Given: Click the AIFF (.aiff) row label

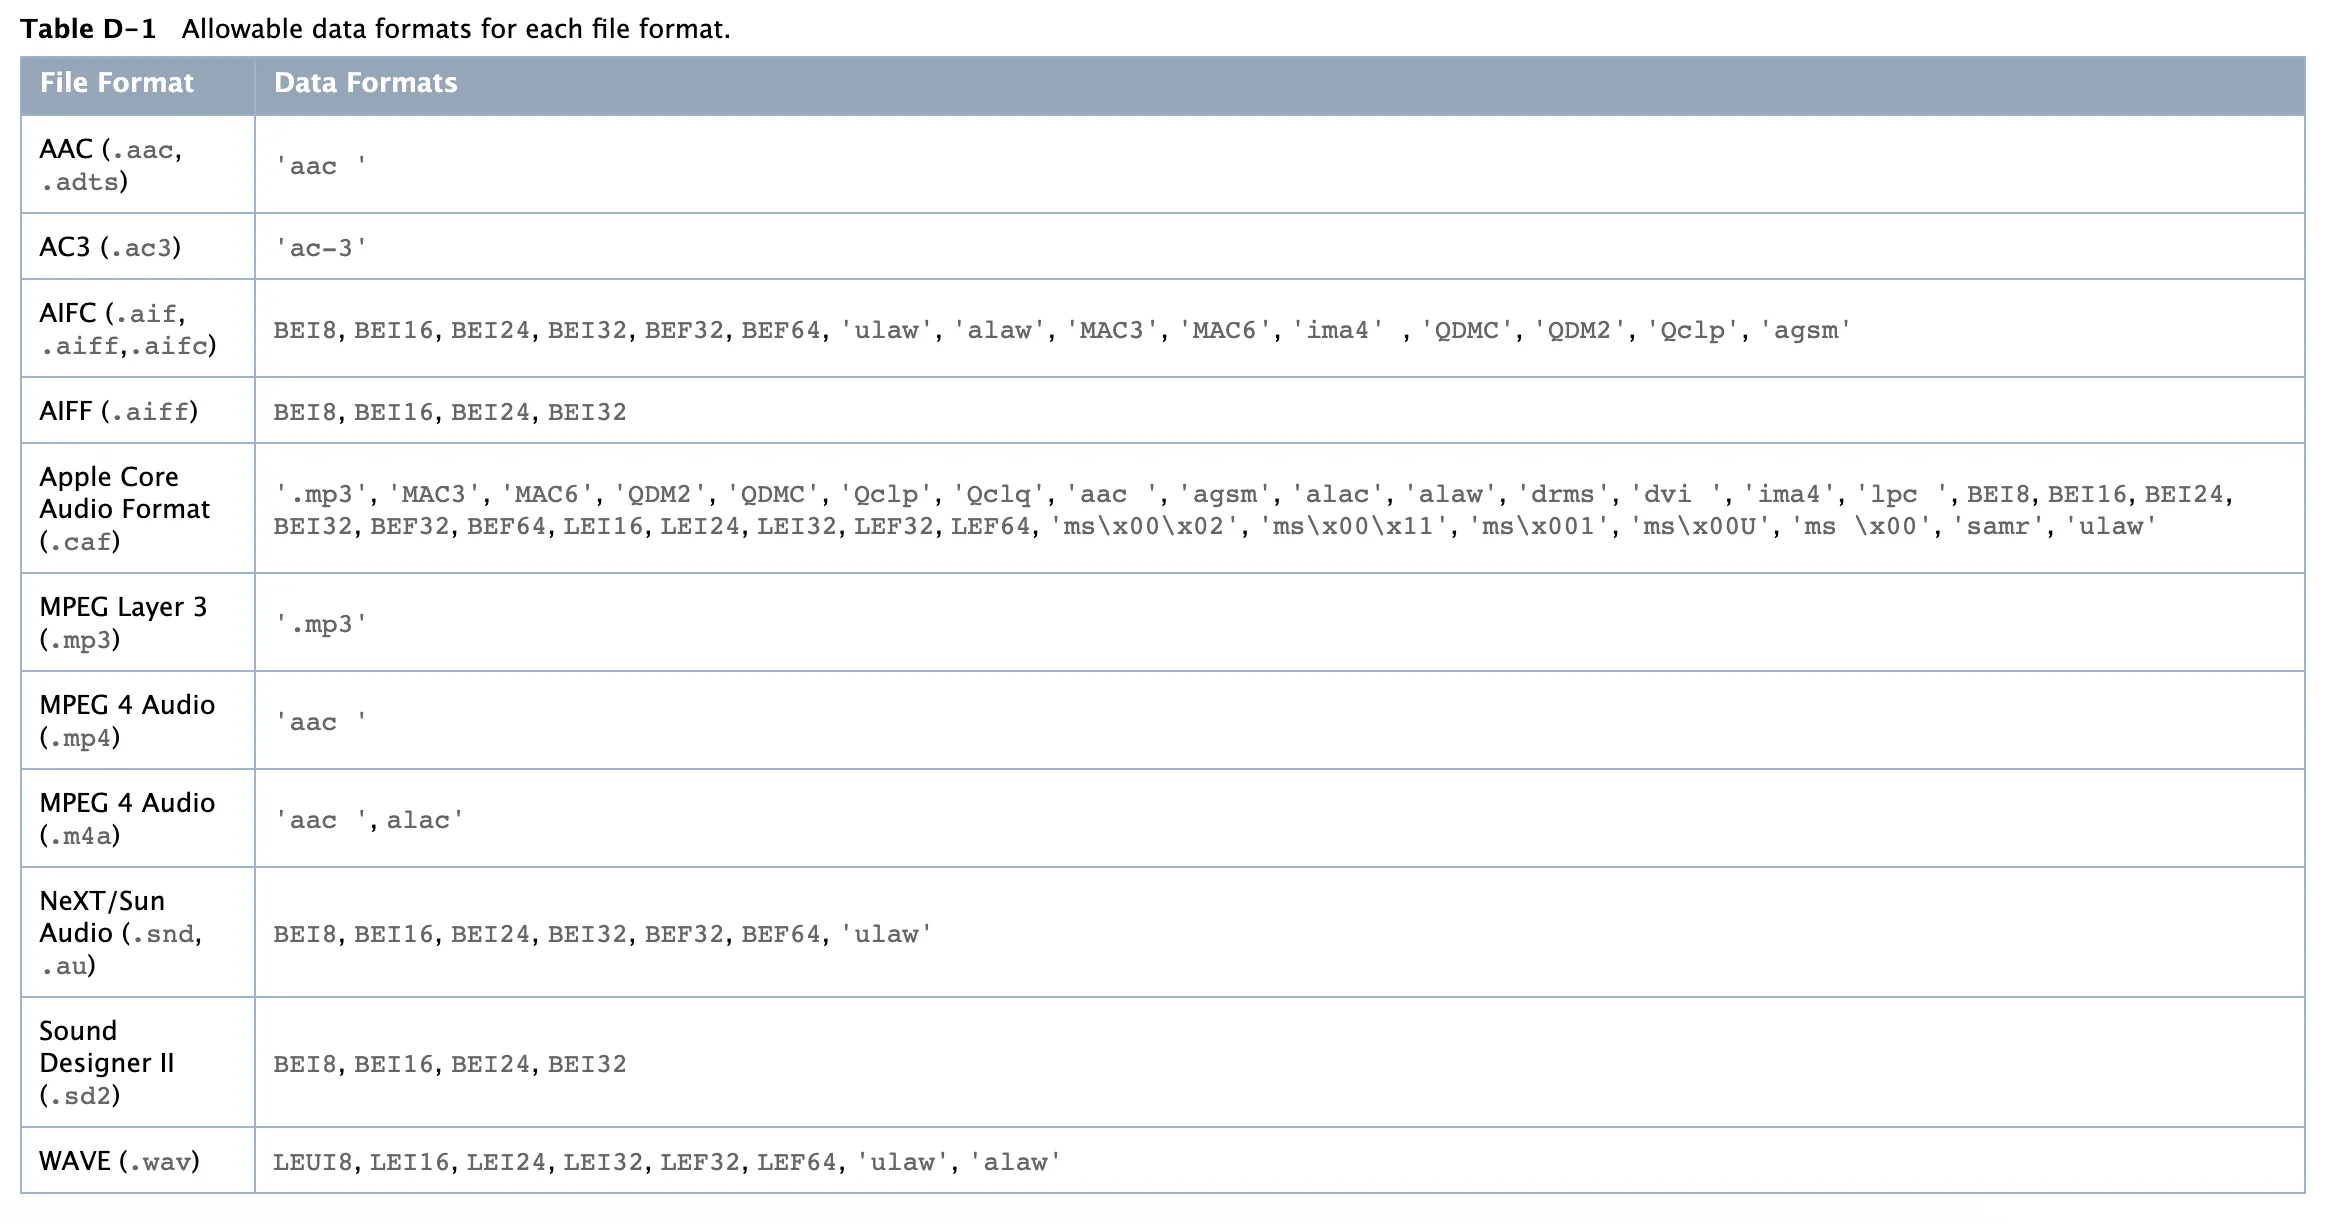Looking at the screenshot, I should pos(118,411).
